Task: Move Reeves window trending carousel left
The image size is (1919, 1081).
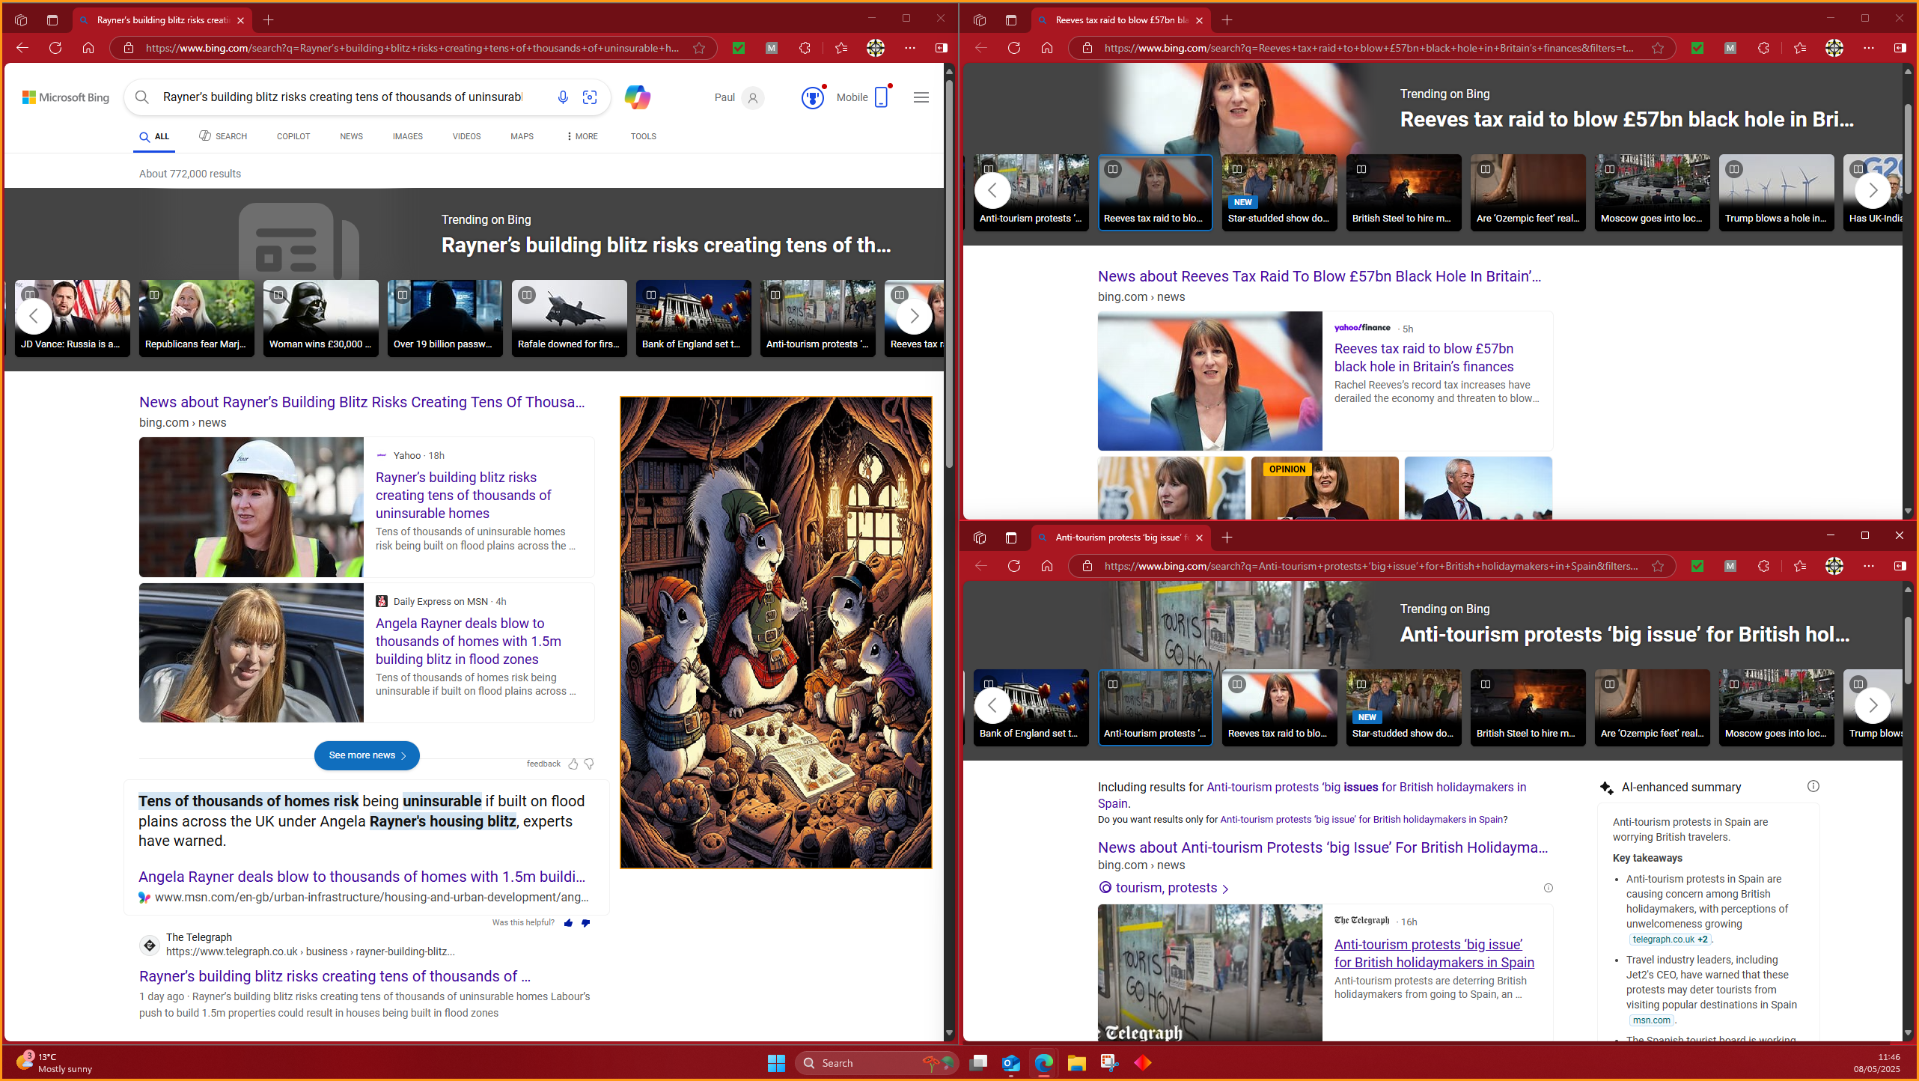Action: 992,190
